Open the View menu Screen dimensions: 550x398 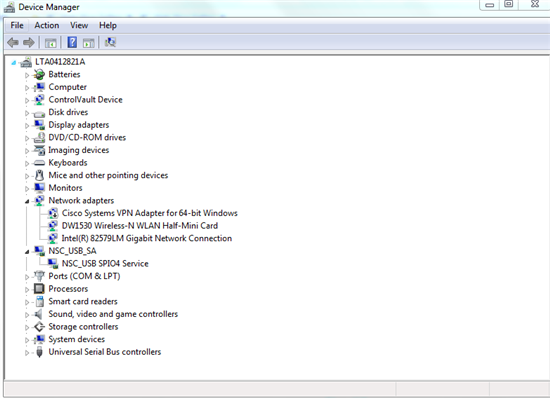[79, 25]
